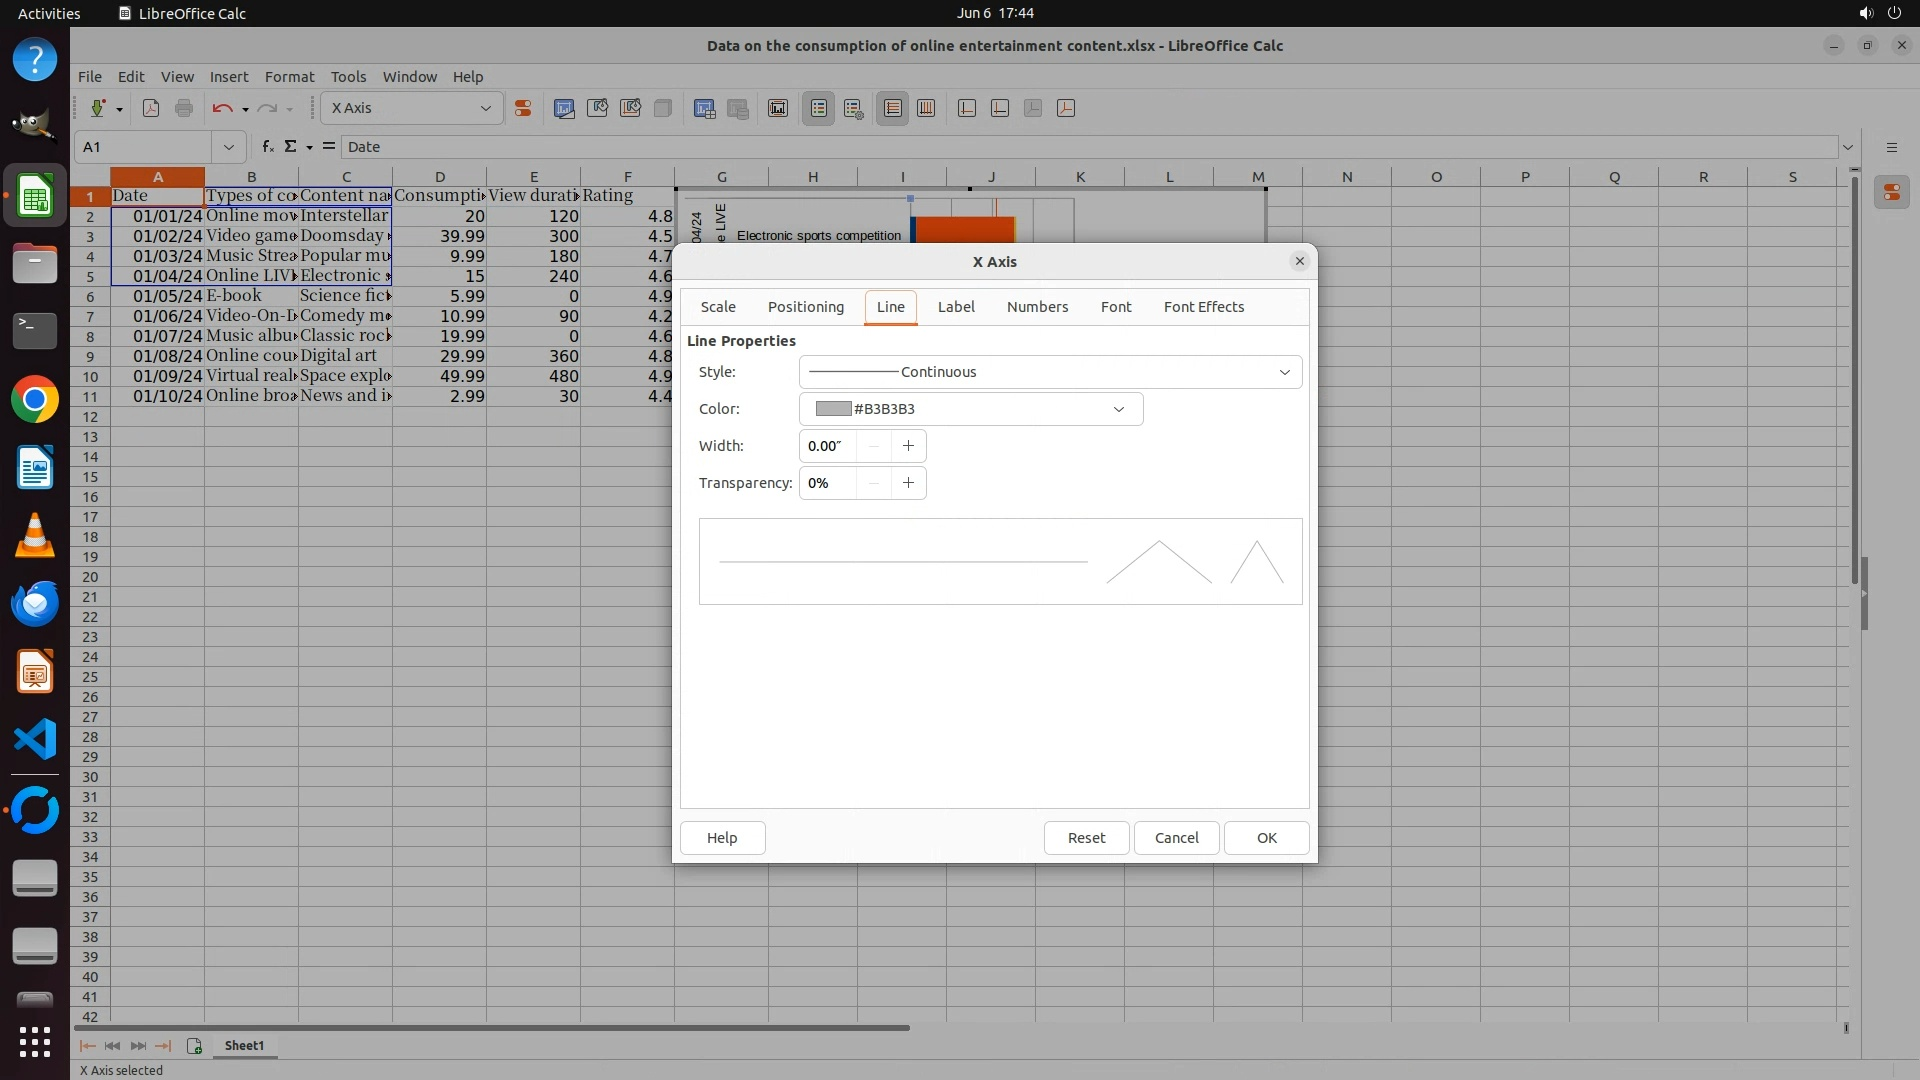Switch to the Positioning tab
Image resolution: width=1920 pixels, height=1080 pixels.
click(x=805, y=307)
